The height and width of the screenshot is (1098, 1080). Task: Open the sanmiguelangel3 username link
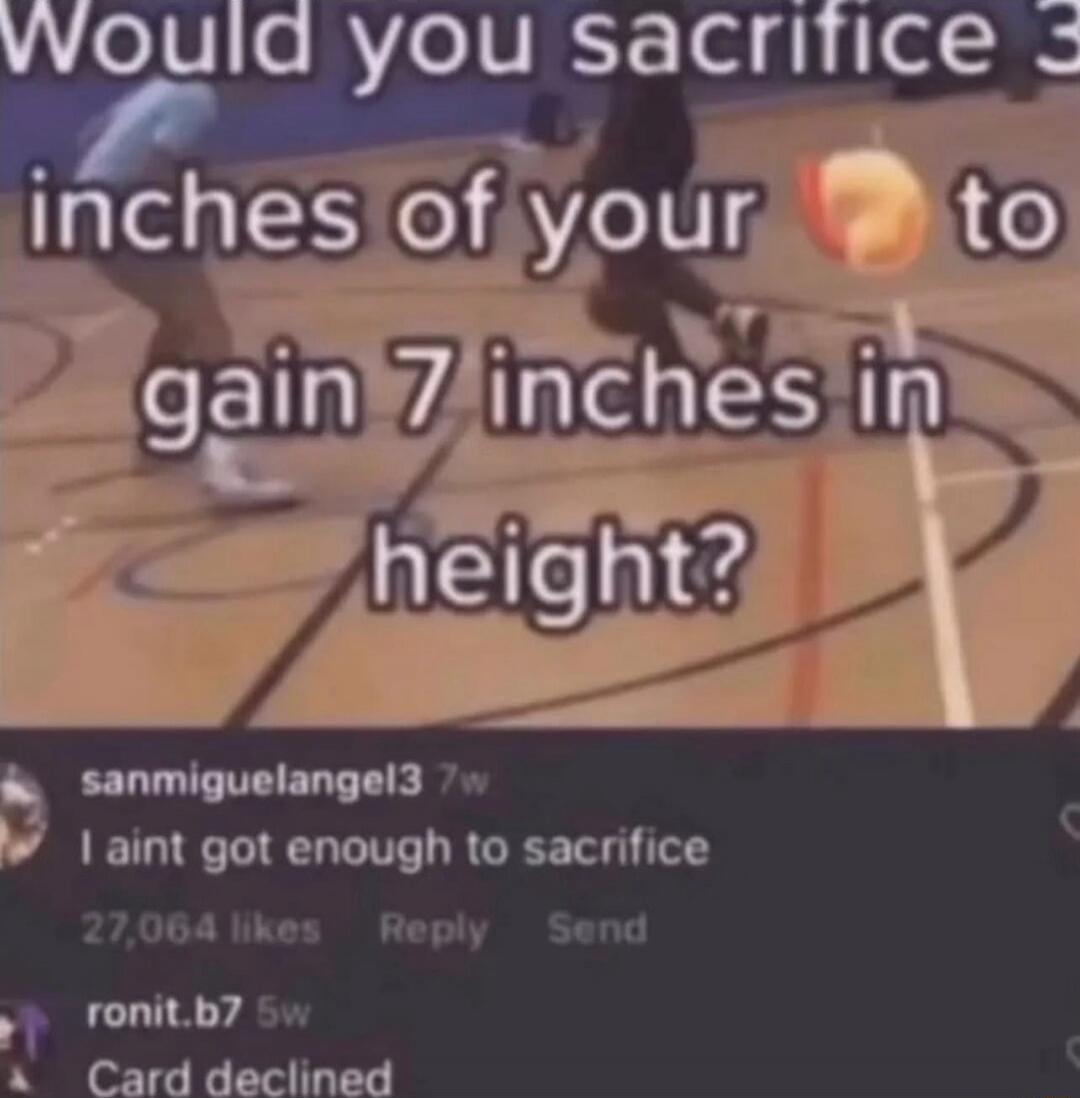pos(252,783)
